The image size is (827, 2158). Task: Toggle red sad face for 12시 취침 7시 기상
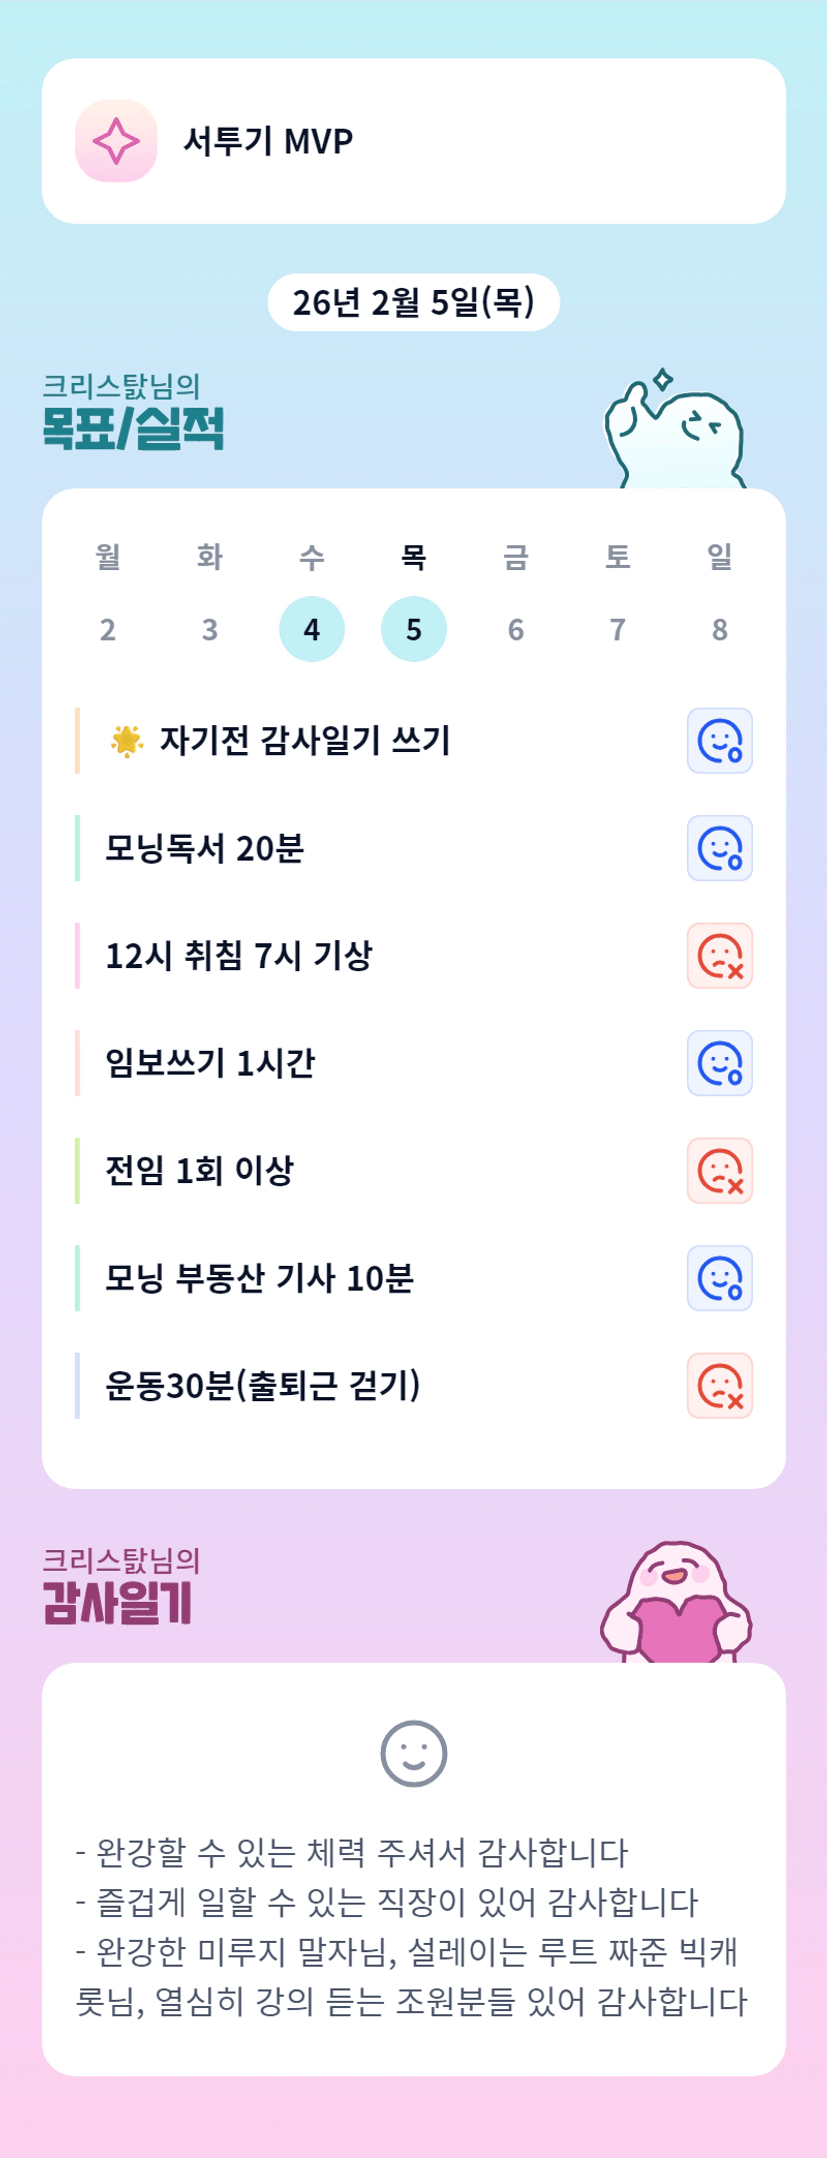(719, 956)
